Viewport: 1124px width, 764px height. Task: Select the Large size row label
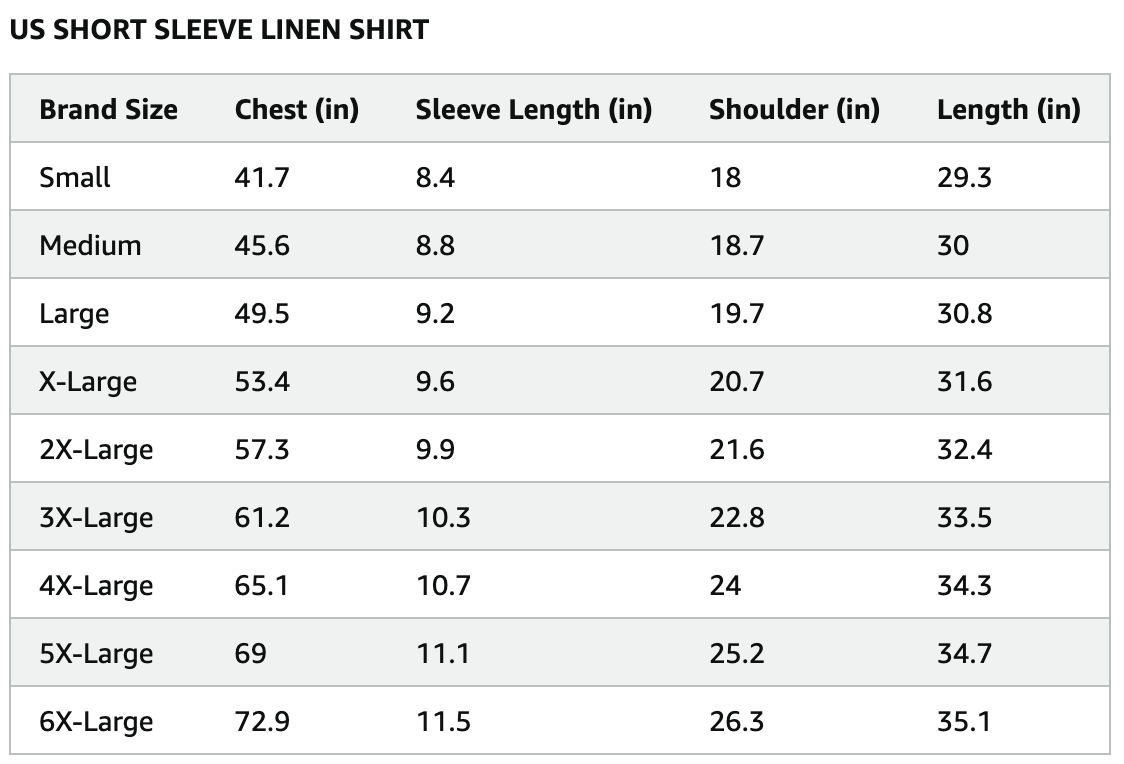74,313
